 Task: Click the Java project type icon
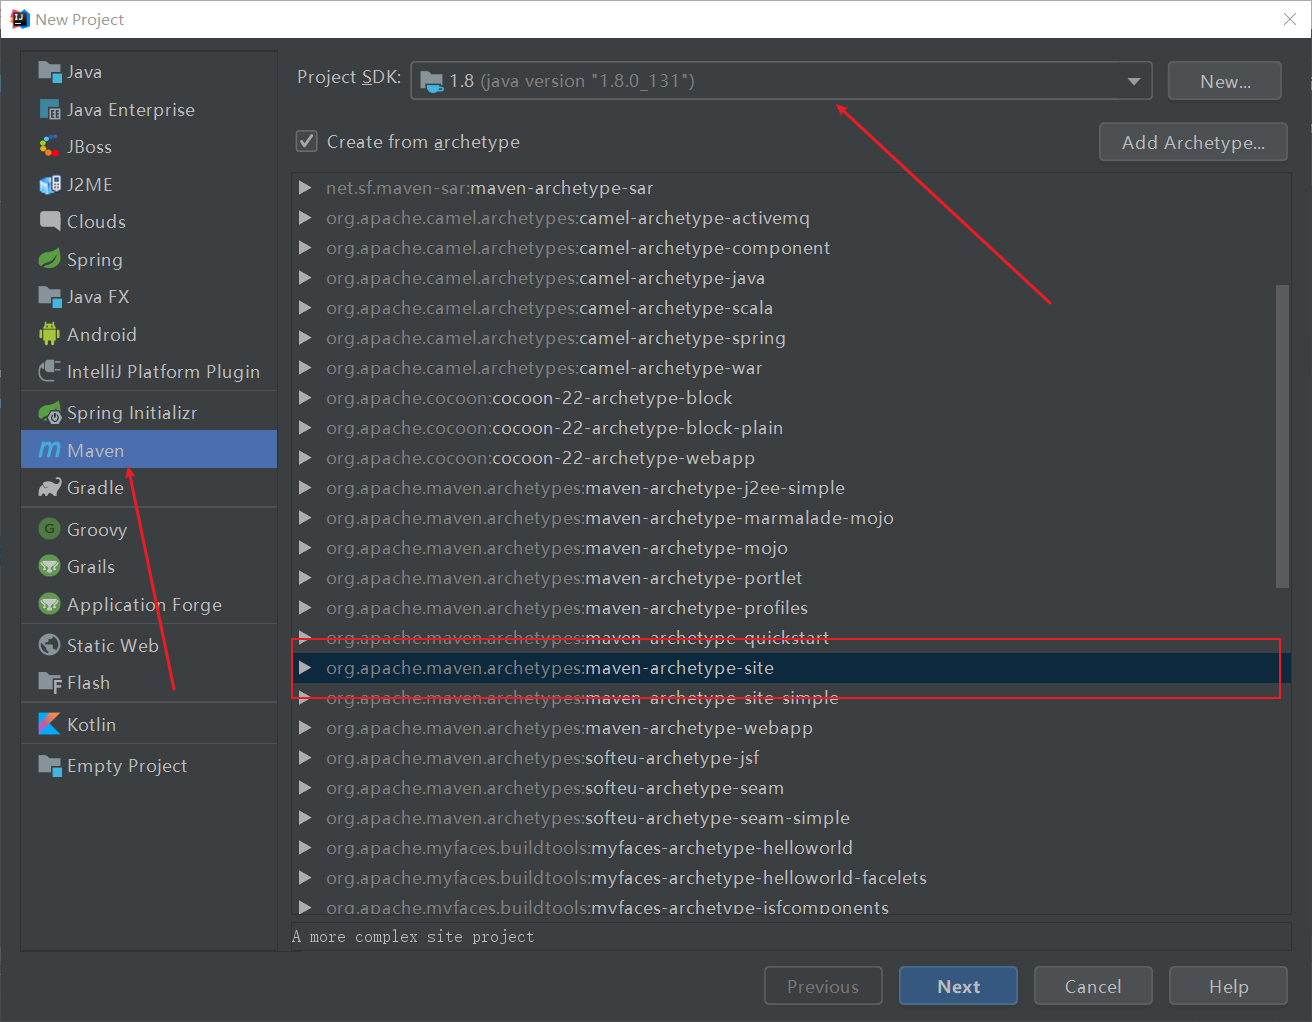(x=49, y=71)
